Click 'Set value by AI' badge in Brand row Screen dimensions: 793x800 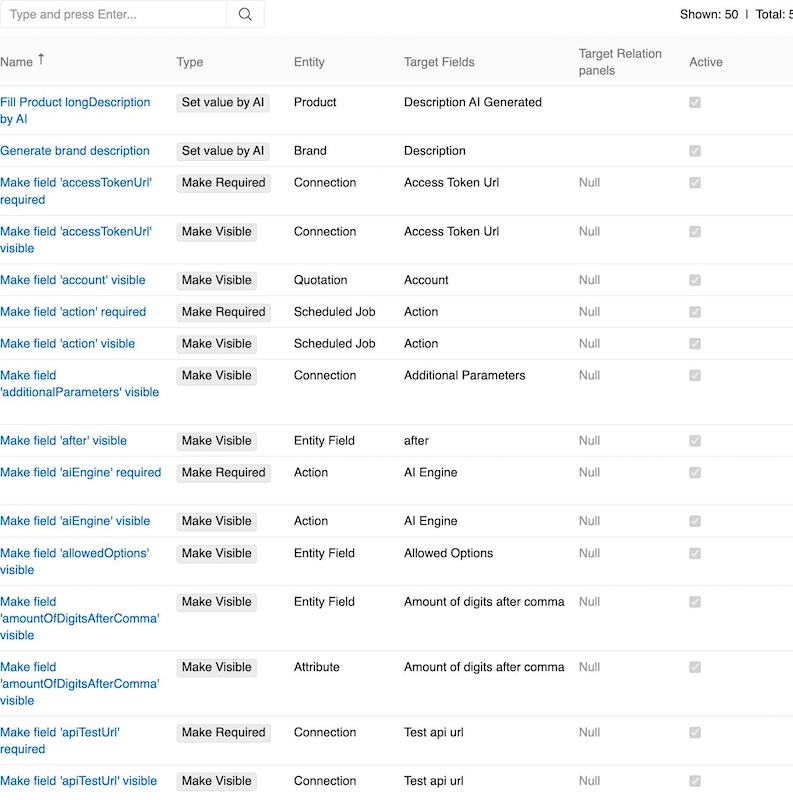[223, 151]
